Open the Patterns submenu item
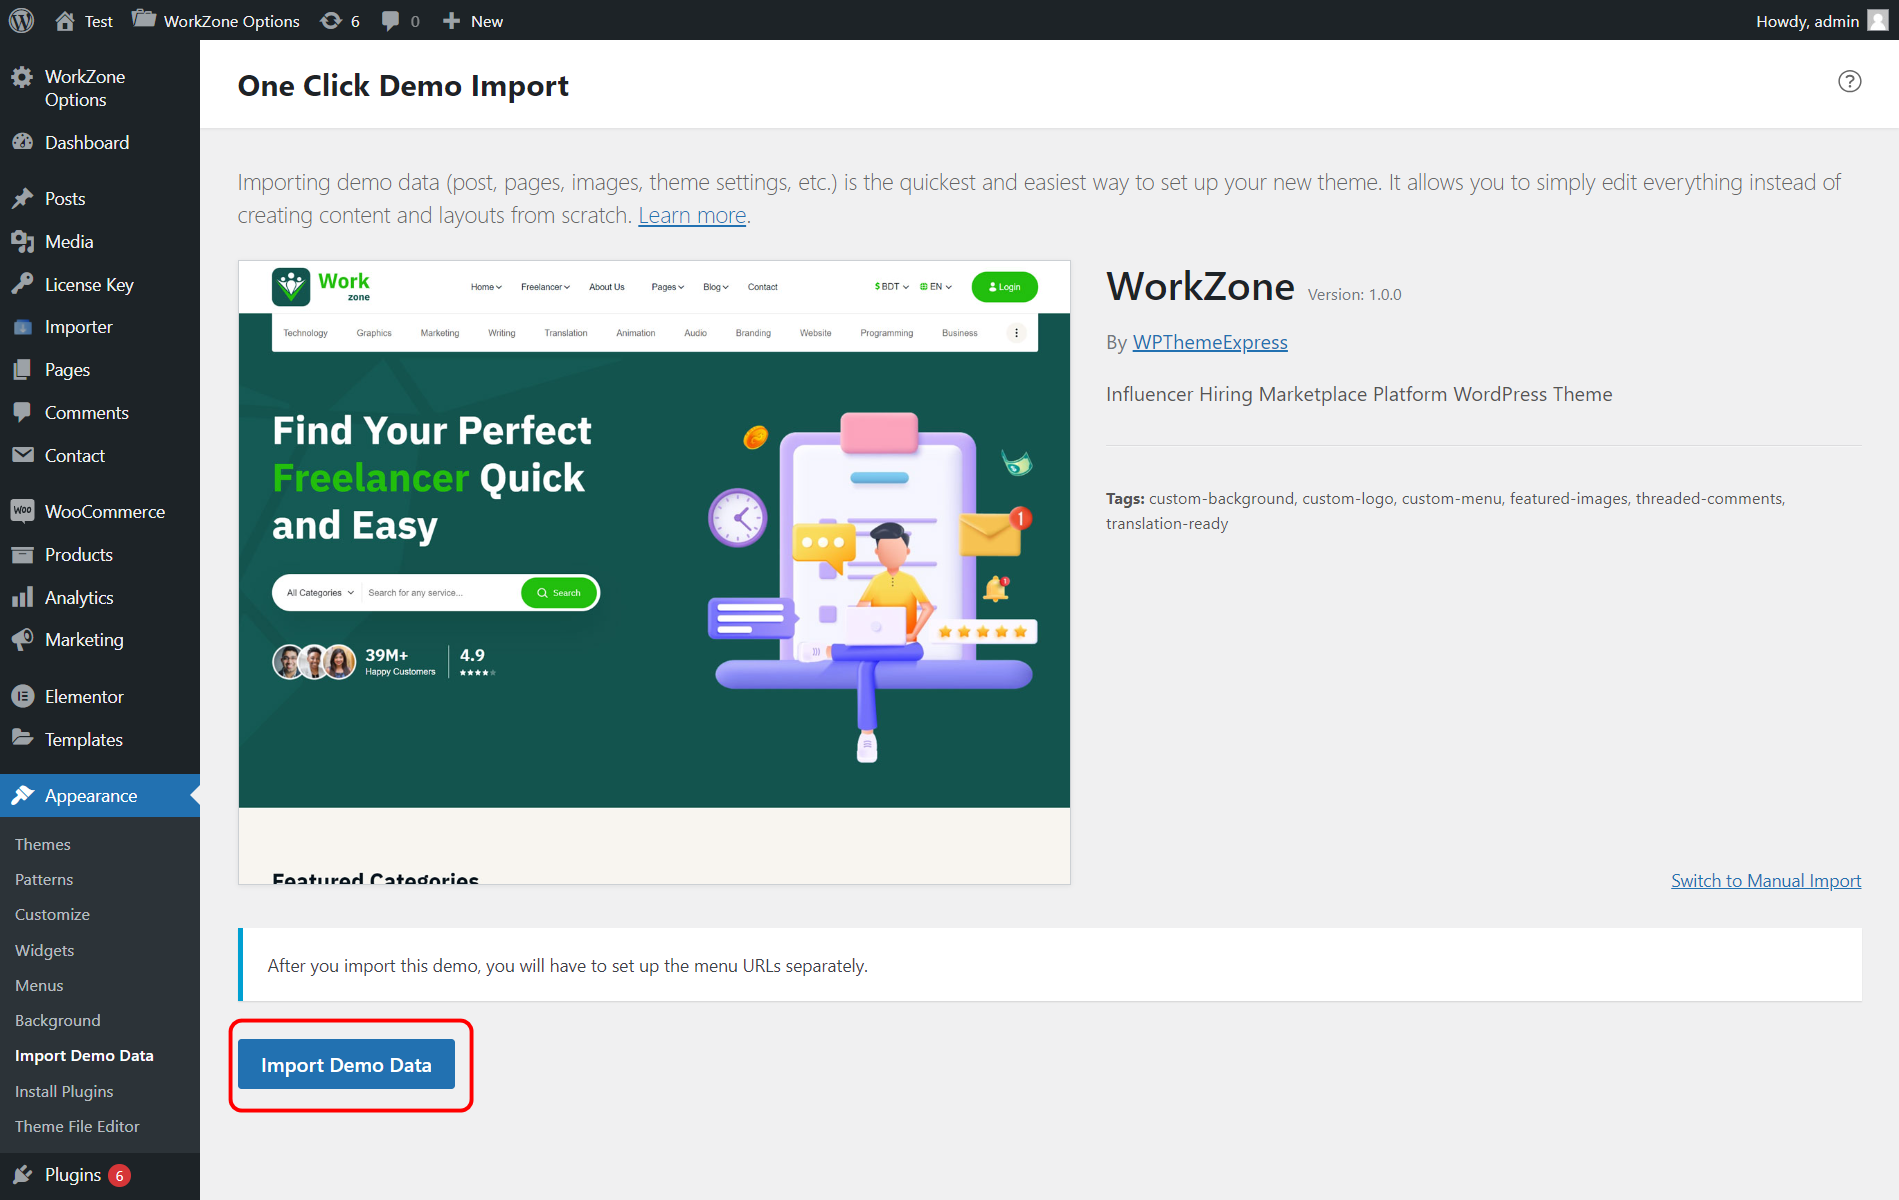Viewport: 1899px width, 1200px height. 44,879
